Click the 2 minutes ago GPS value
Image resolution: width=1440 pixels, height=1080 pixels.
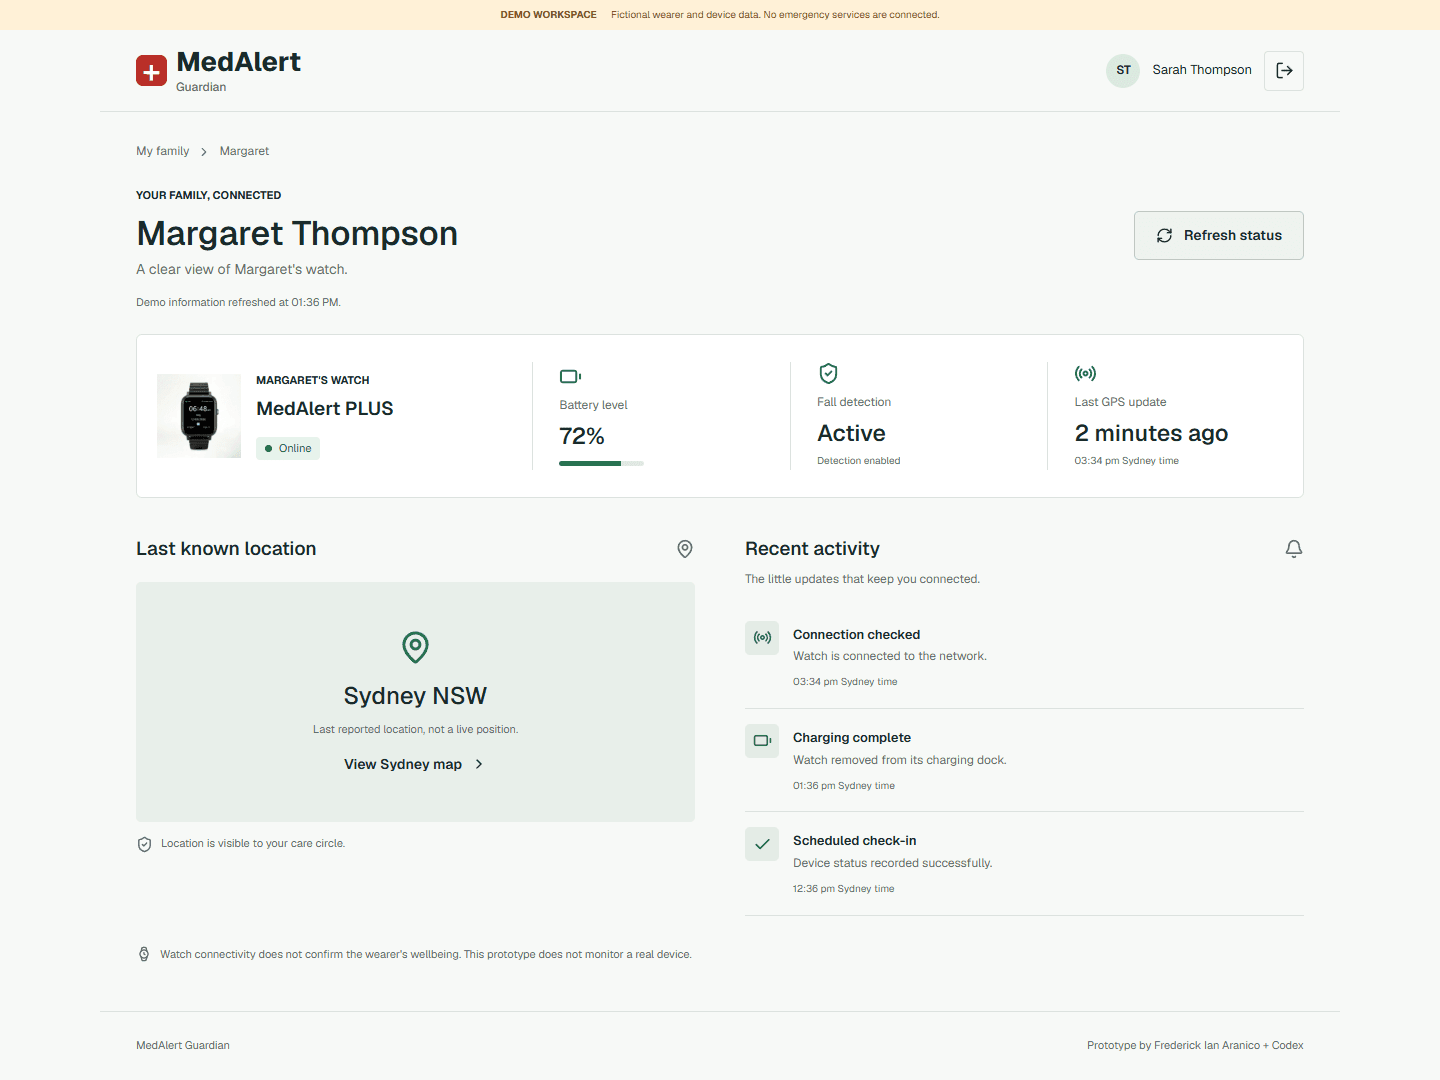point(1151,434)
